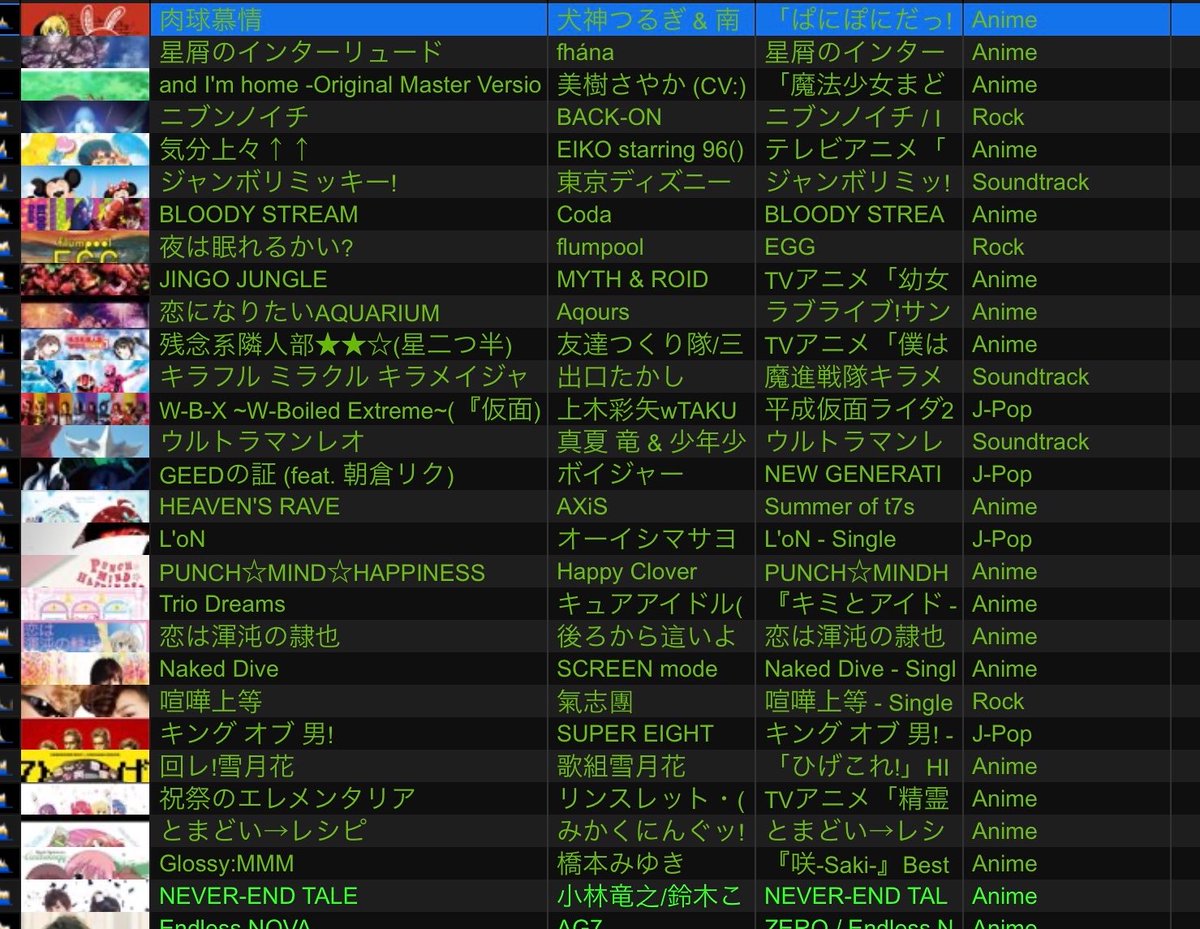The image size is (1200, 929).
Task: Select the song title Naked Dive
Action: click(219, 669)
